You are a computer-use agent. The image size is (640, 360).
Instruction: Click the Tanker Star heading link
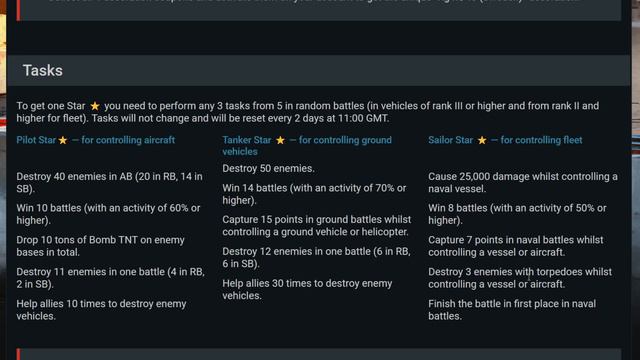point(307,146)
